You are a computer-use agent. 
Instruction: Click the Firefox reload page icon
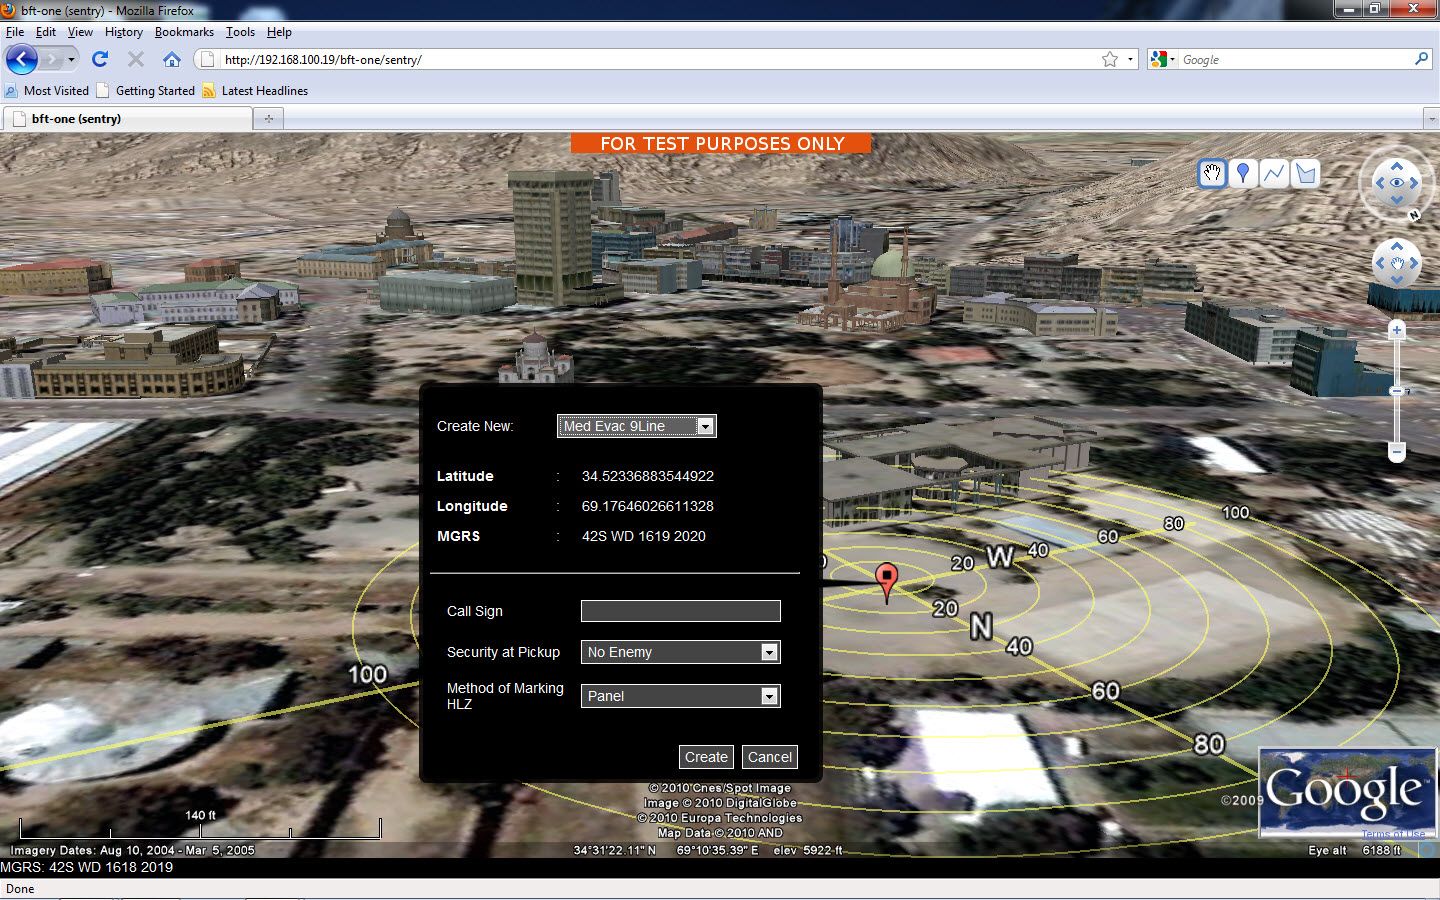point(100,59)
